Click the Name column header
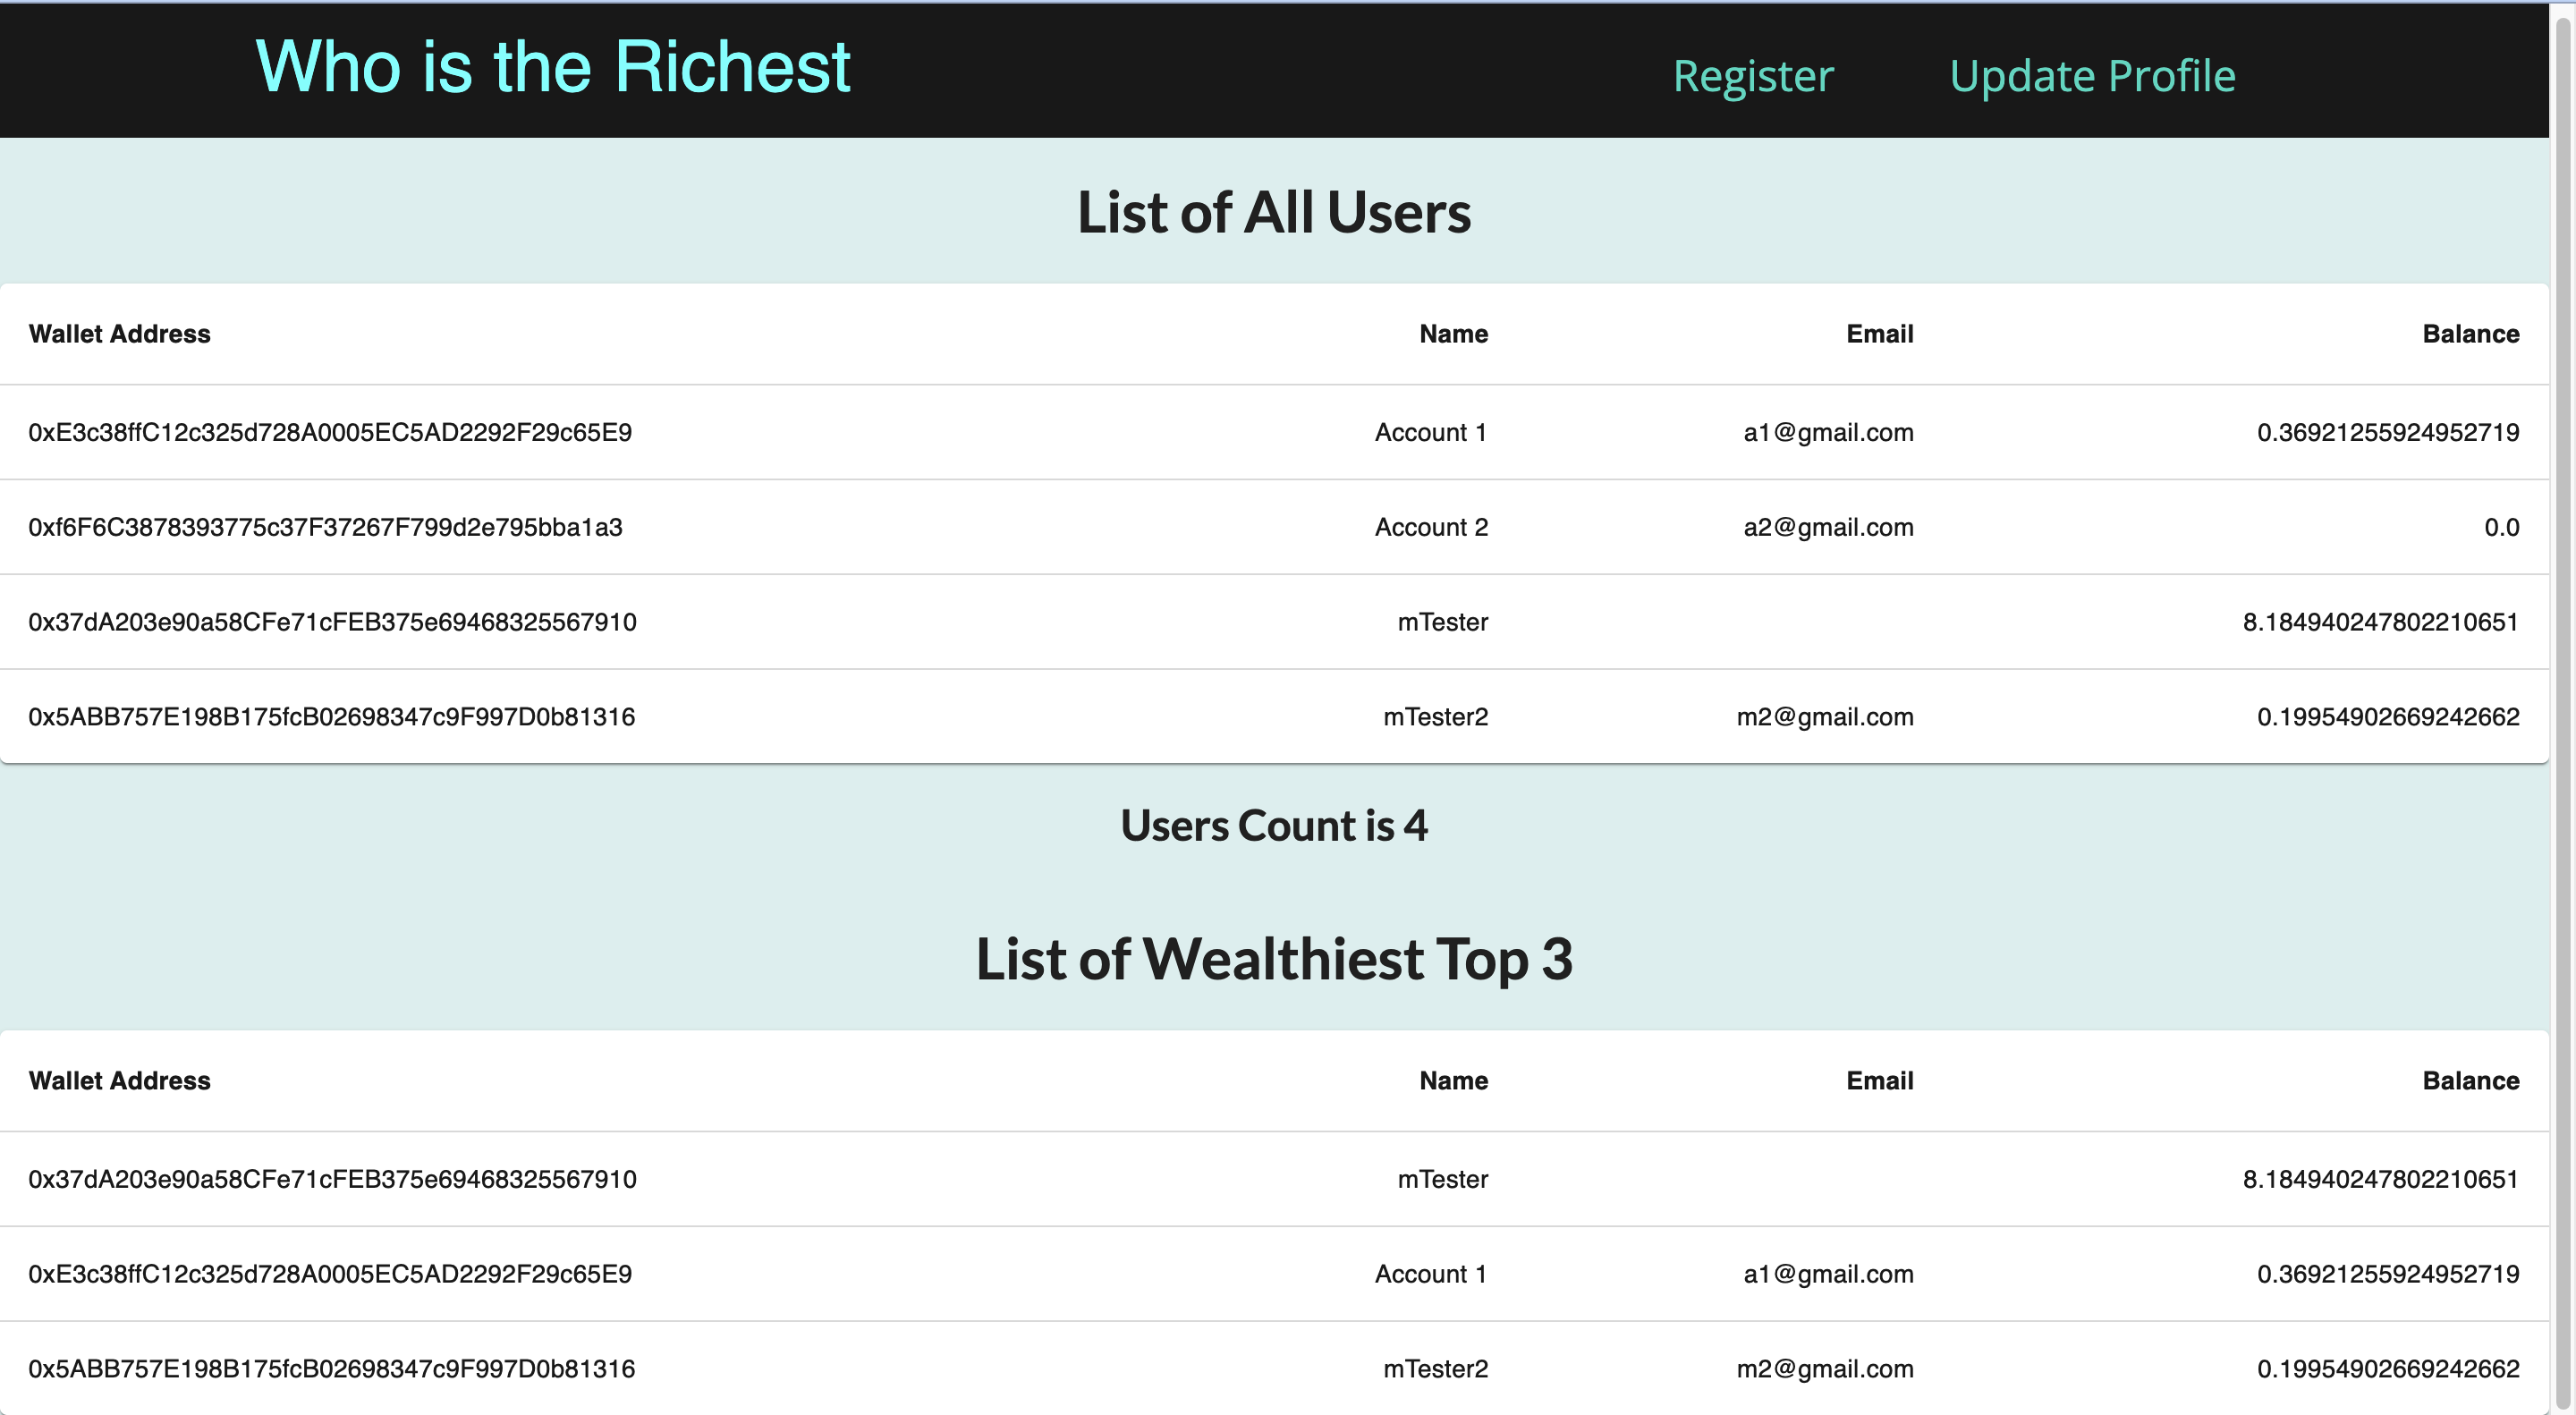Image resolution: width=2576 pixels, height=1415 pixels. click(1453, 334)
